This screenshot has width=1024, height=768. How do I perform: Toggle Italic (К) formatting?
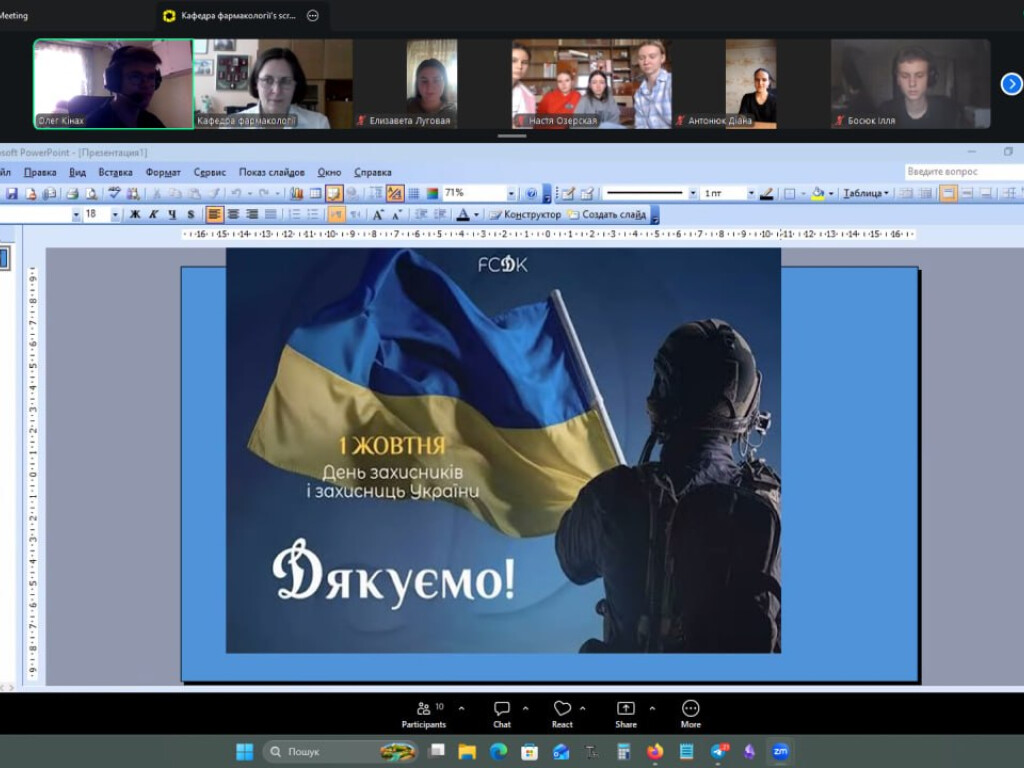tap(153, 215)
